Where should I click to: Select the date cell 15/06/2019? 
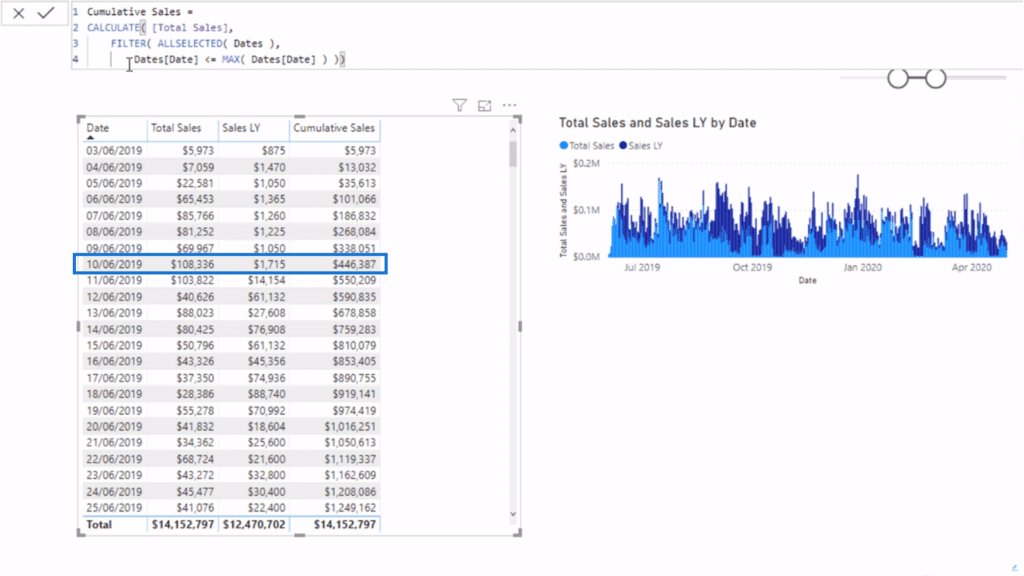pyautogui.click(x=114, y=345)
